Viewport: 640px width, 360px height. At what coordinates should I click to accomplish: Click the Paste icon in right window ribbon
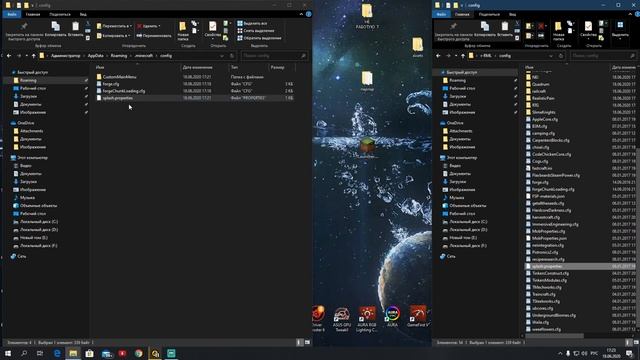pos(505,27)
